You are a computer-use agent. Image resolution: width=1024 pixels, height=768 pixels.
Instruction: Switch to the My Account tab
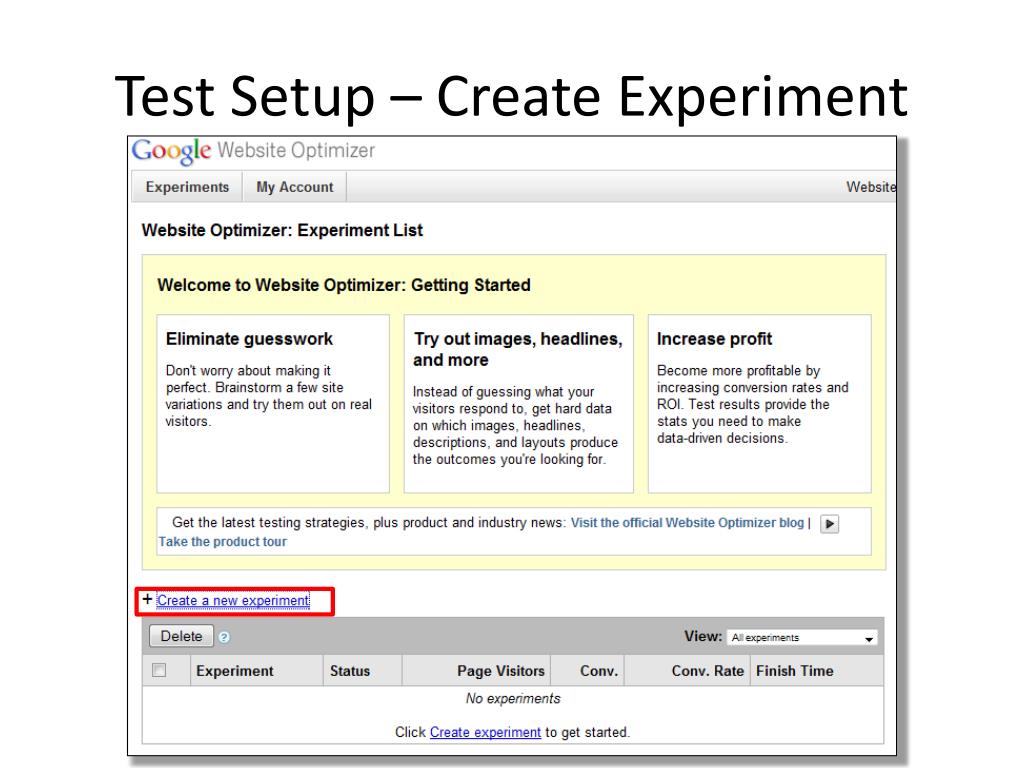coord(295,187)
